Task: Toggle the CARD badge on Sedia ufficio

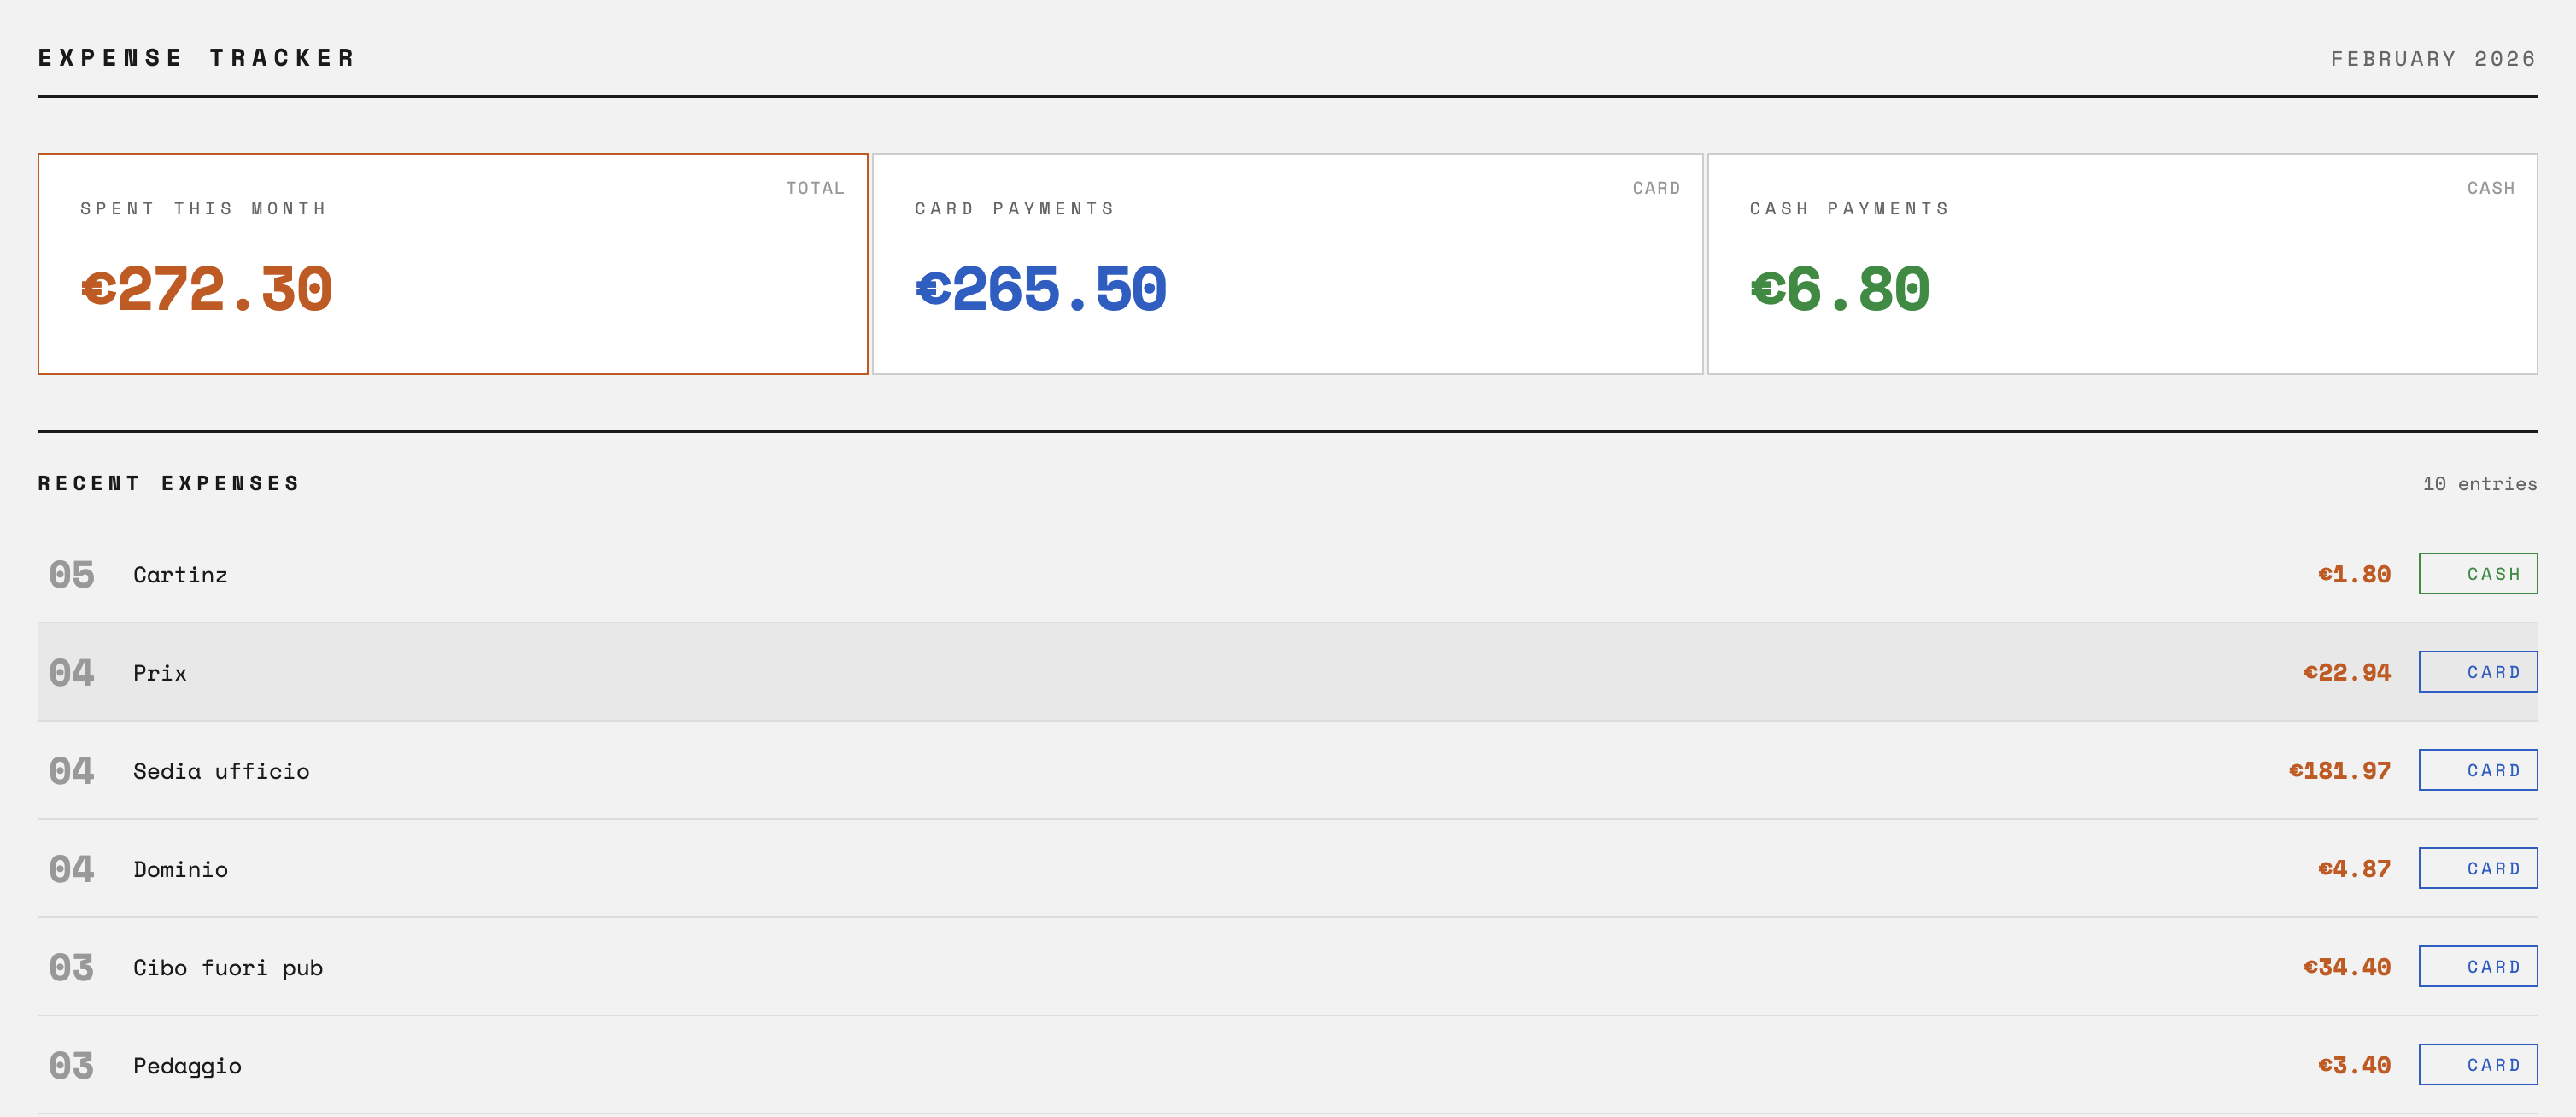Action: (2477, 770)
